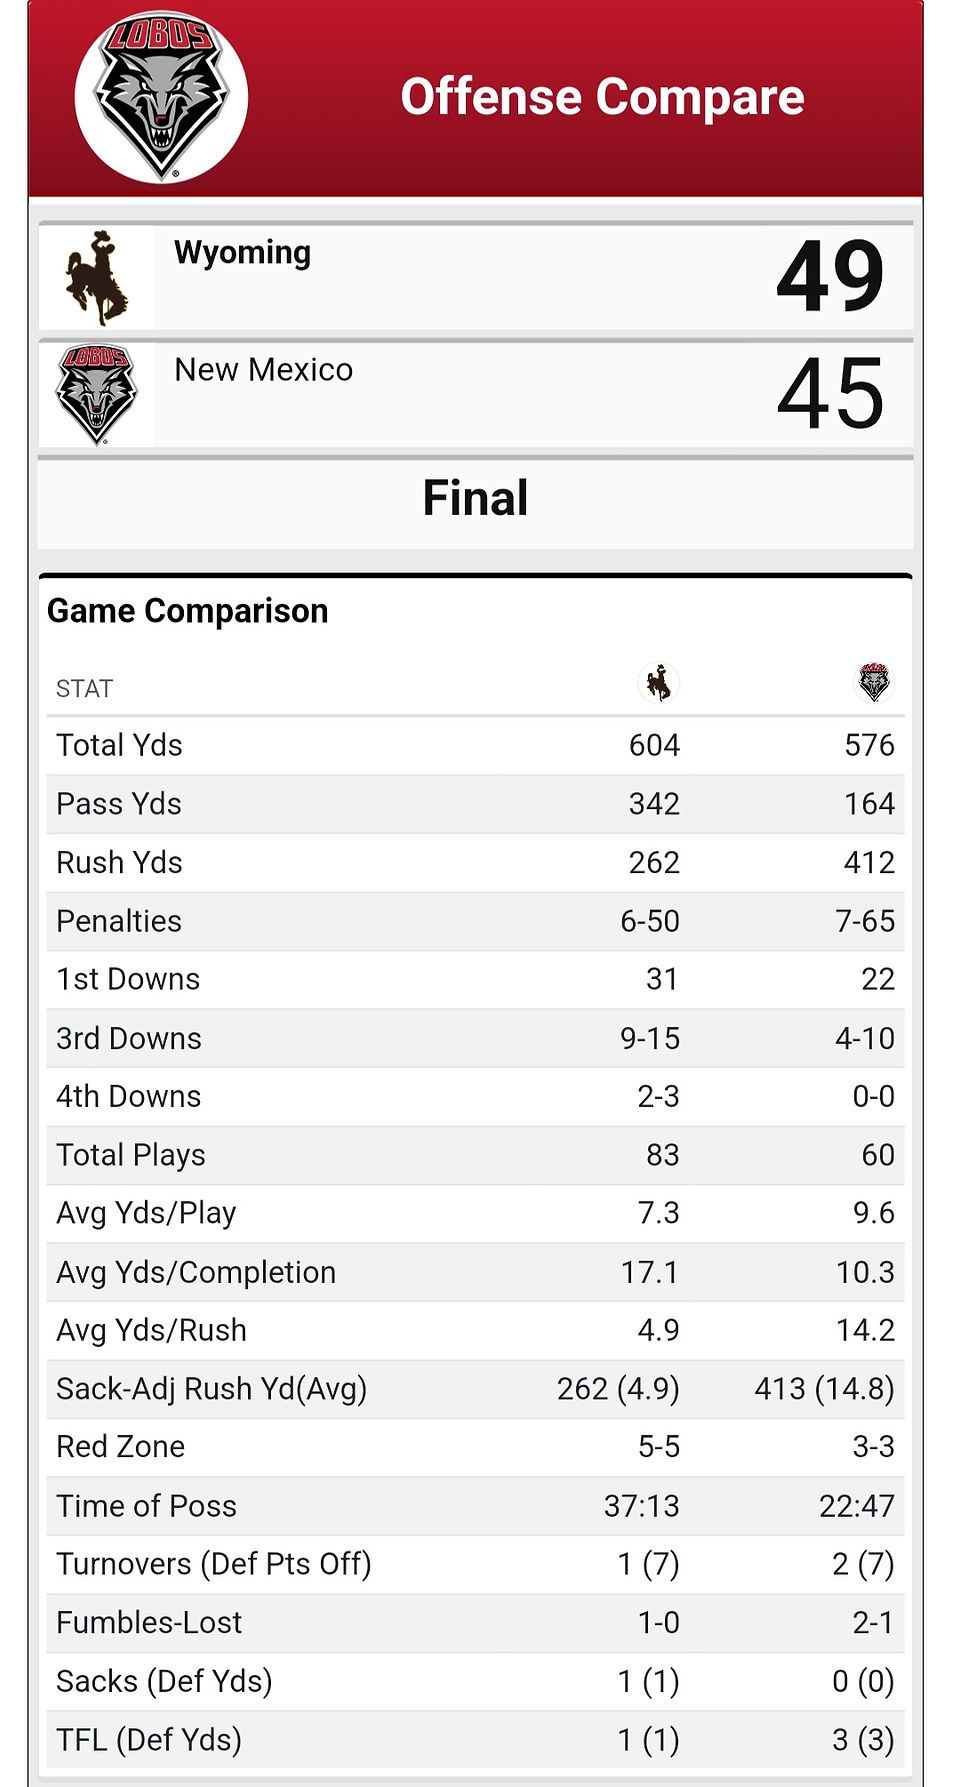Click the New Mexico Lobos logo beside score
This screenshot has width=960, height=1787.
point(96,394)
